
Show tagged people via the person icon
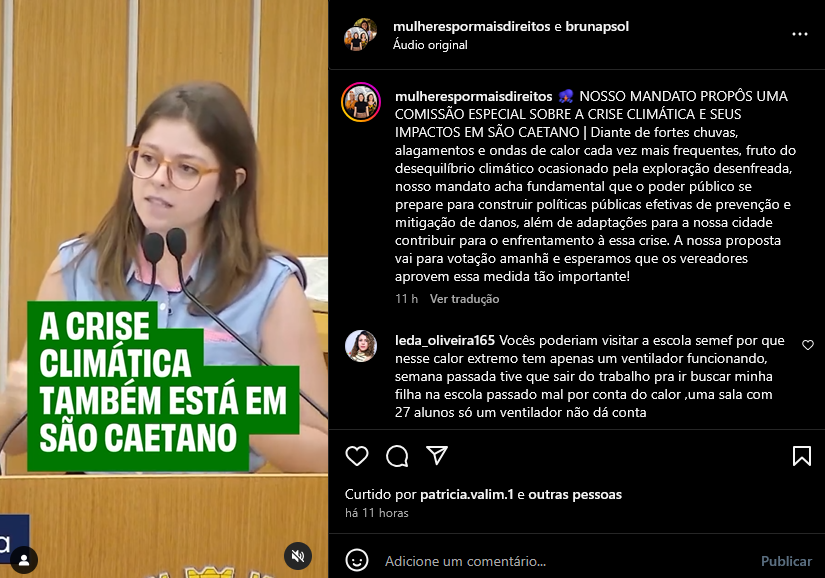[x=24, y=560]
